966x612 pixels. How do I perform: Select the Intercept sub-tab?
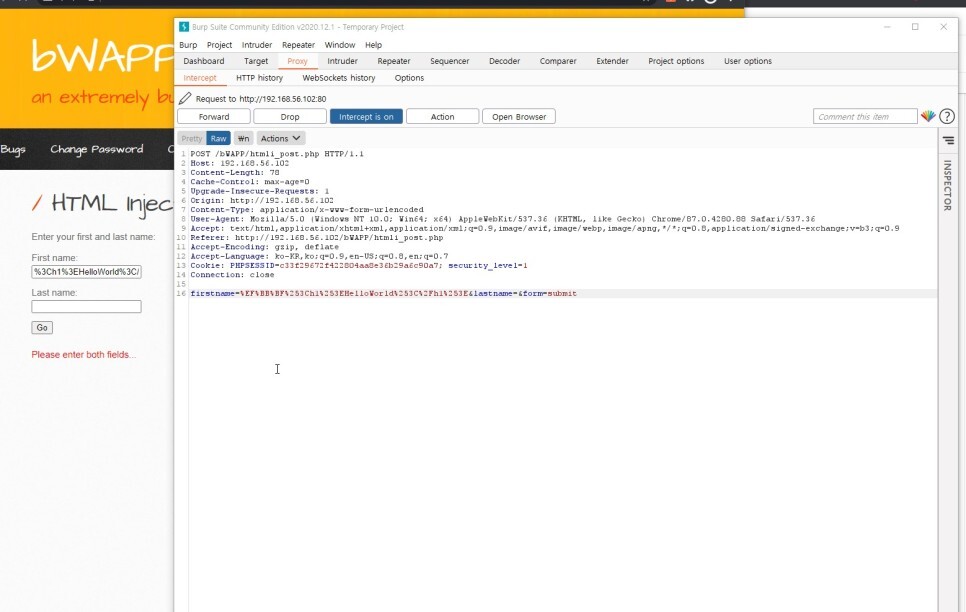coord(200,78)
